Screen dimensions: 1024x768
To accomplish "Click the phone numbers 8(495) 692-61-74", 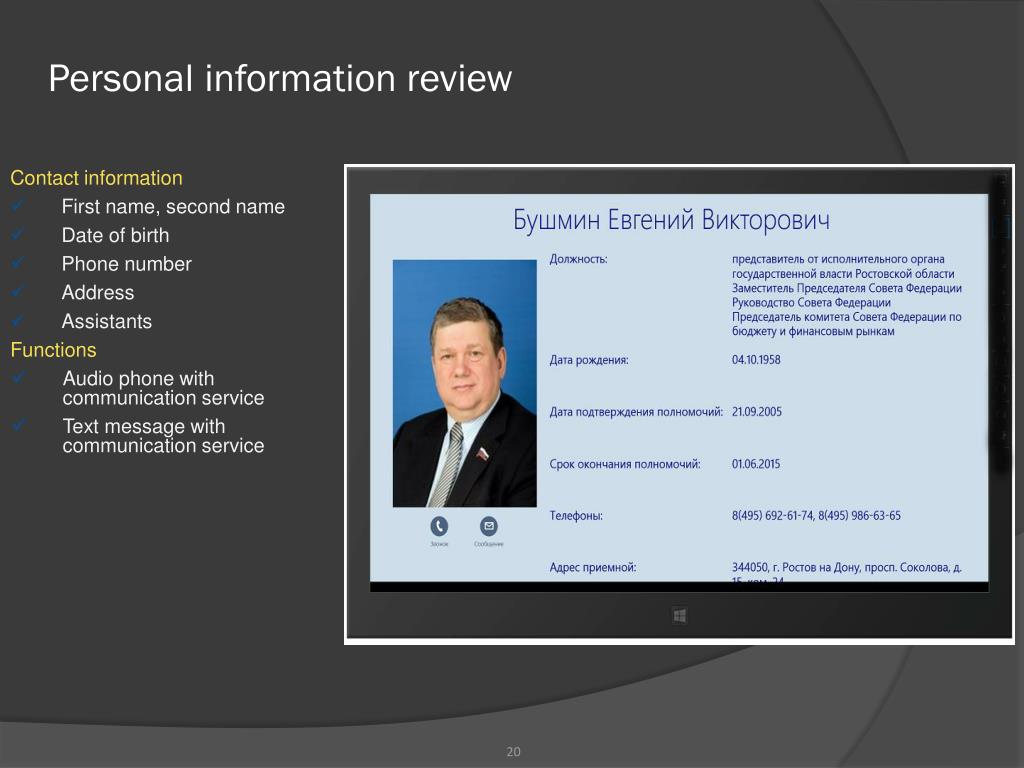I will point(773,516).
